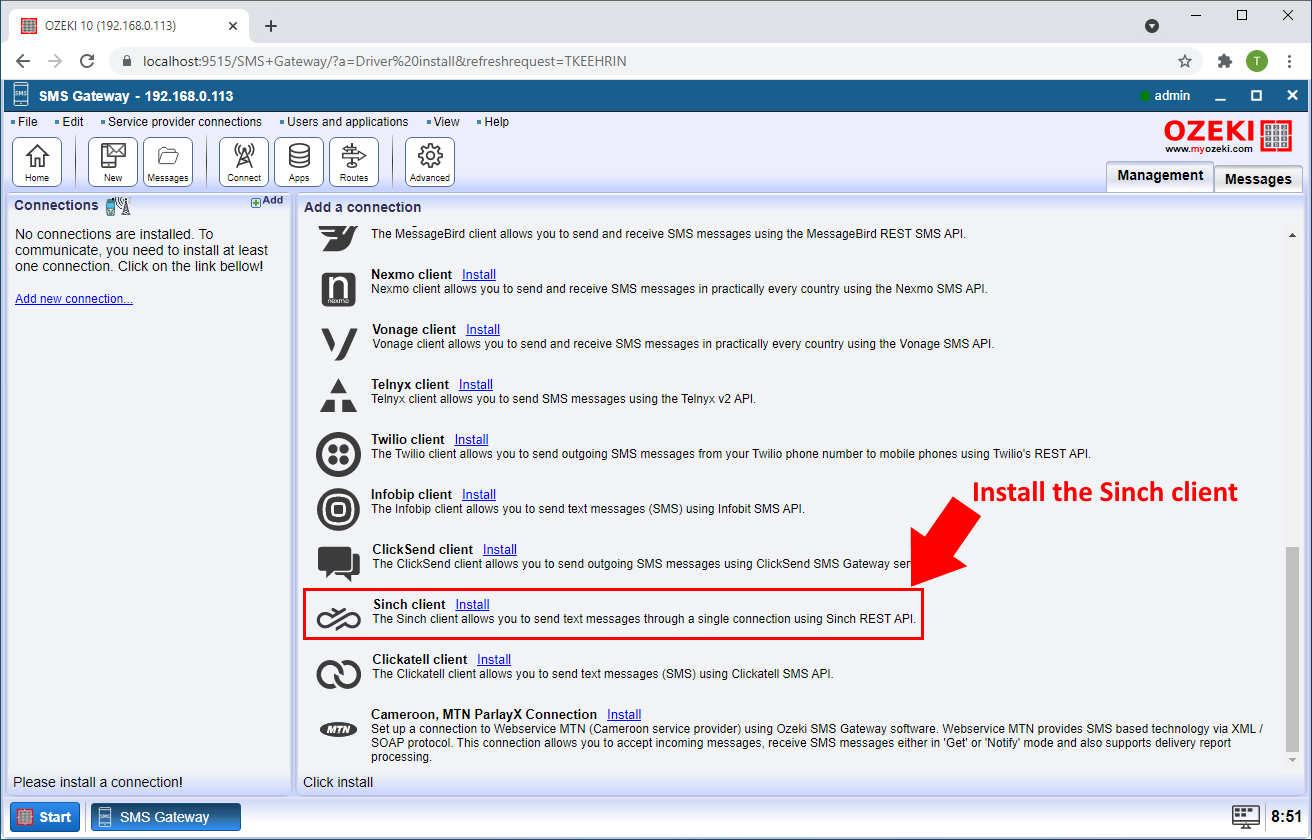Click the Start button in taskbar

45,816
